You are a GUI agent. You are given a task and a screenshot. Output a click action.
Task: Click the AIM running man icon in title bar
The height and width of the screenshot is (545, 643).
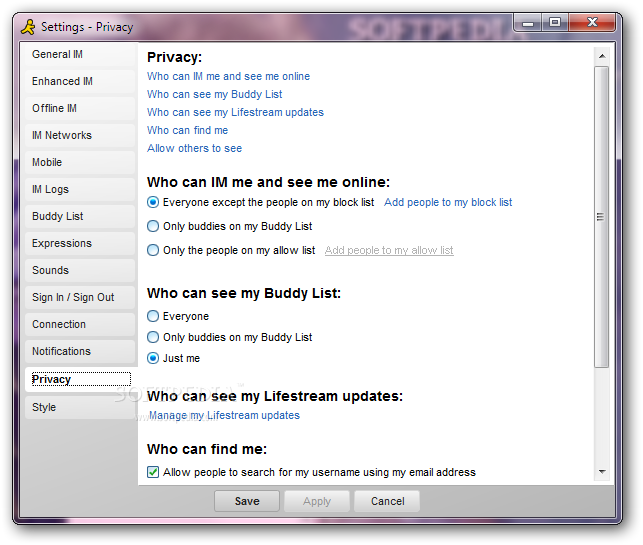click(x=29, y=27)
